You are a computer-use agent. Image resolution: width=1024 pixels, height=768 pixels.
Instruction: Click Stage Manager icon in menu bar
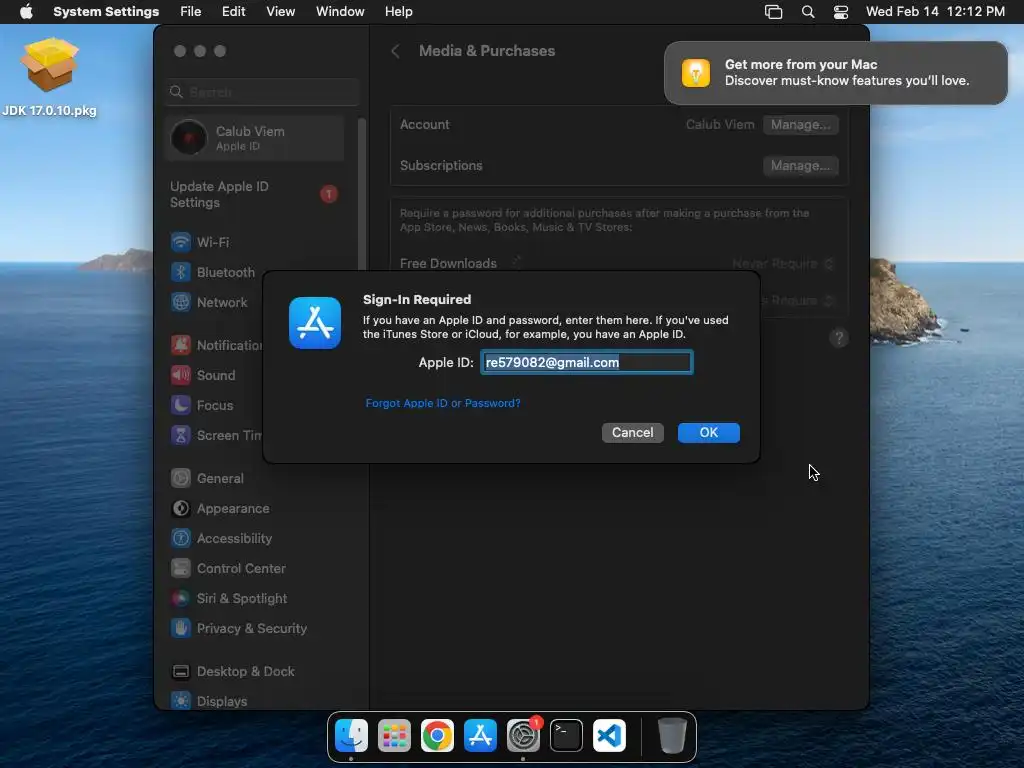pos(773,12)
